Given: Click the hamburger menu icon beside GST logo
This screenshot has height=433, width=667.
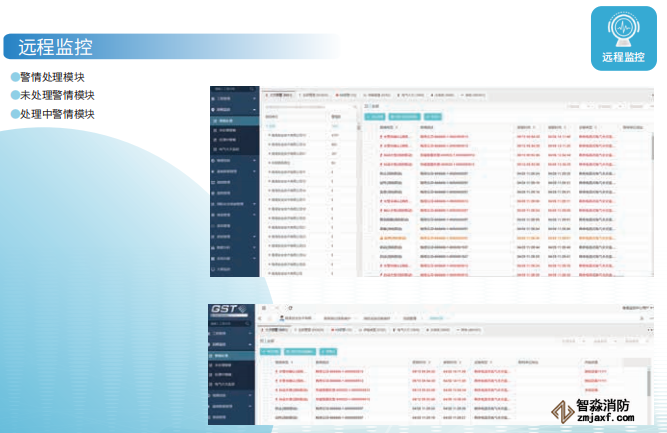Looking at the screenshot, I should tap(264, 308).
